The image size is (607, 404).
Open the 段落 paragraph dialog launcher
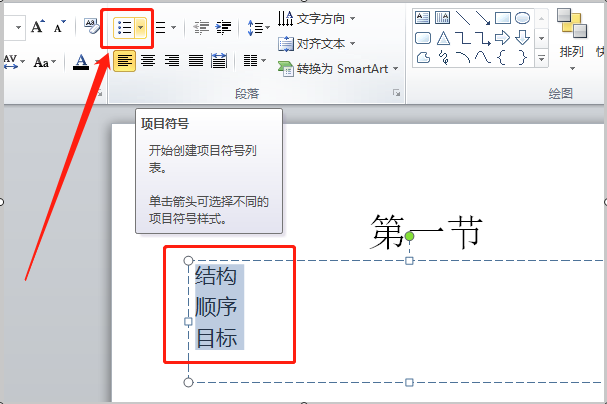coord(396,93)
